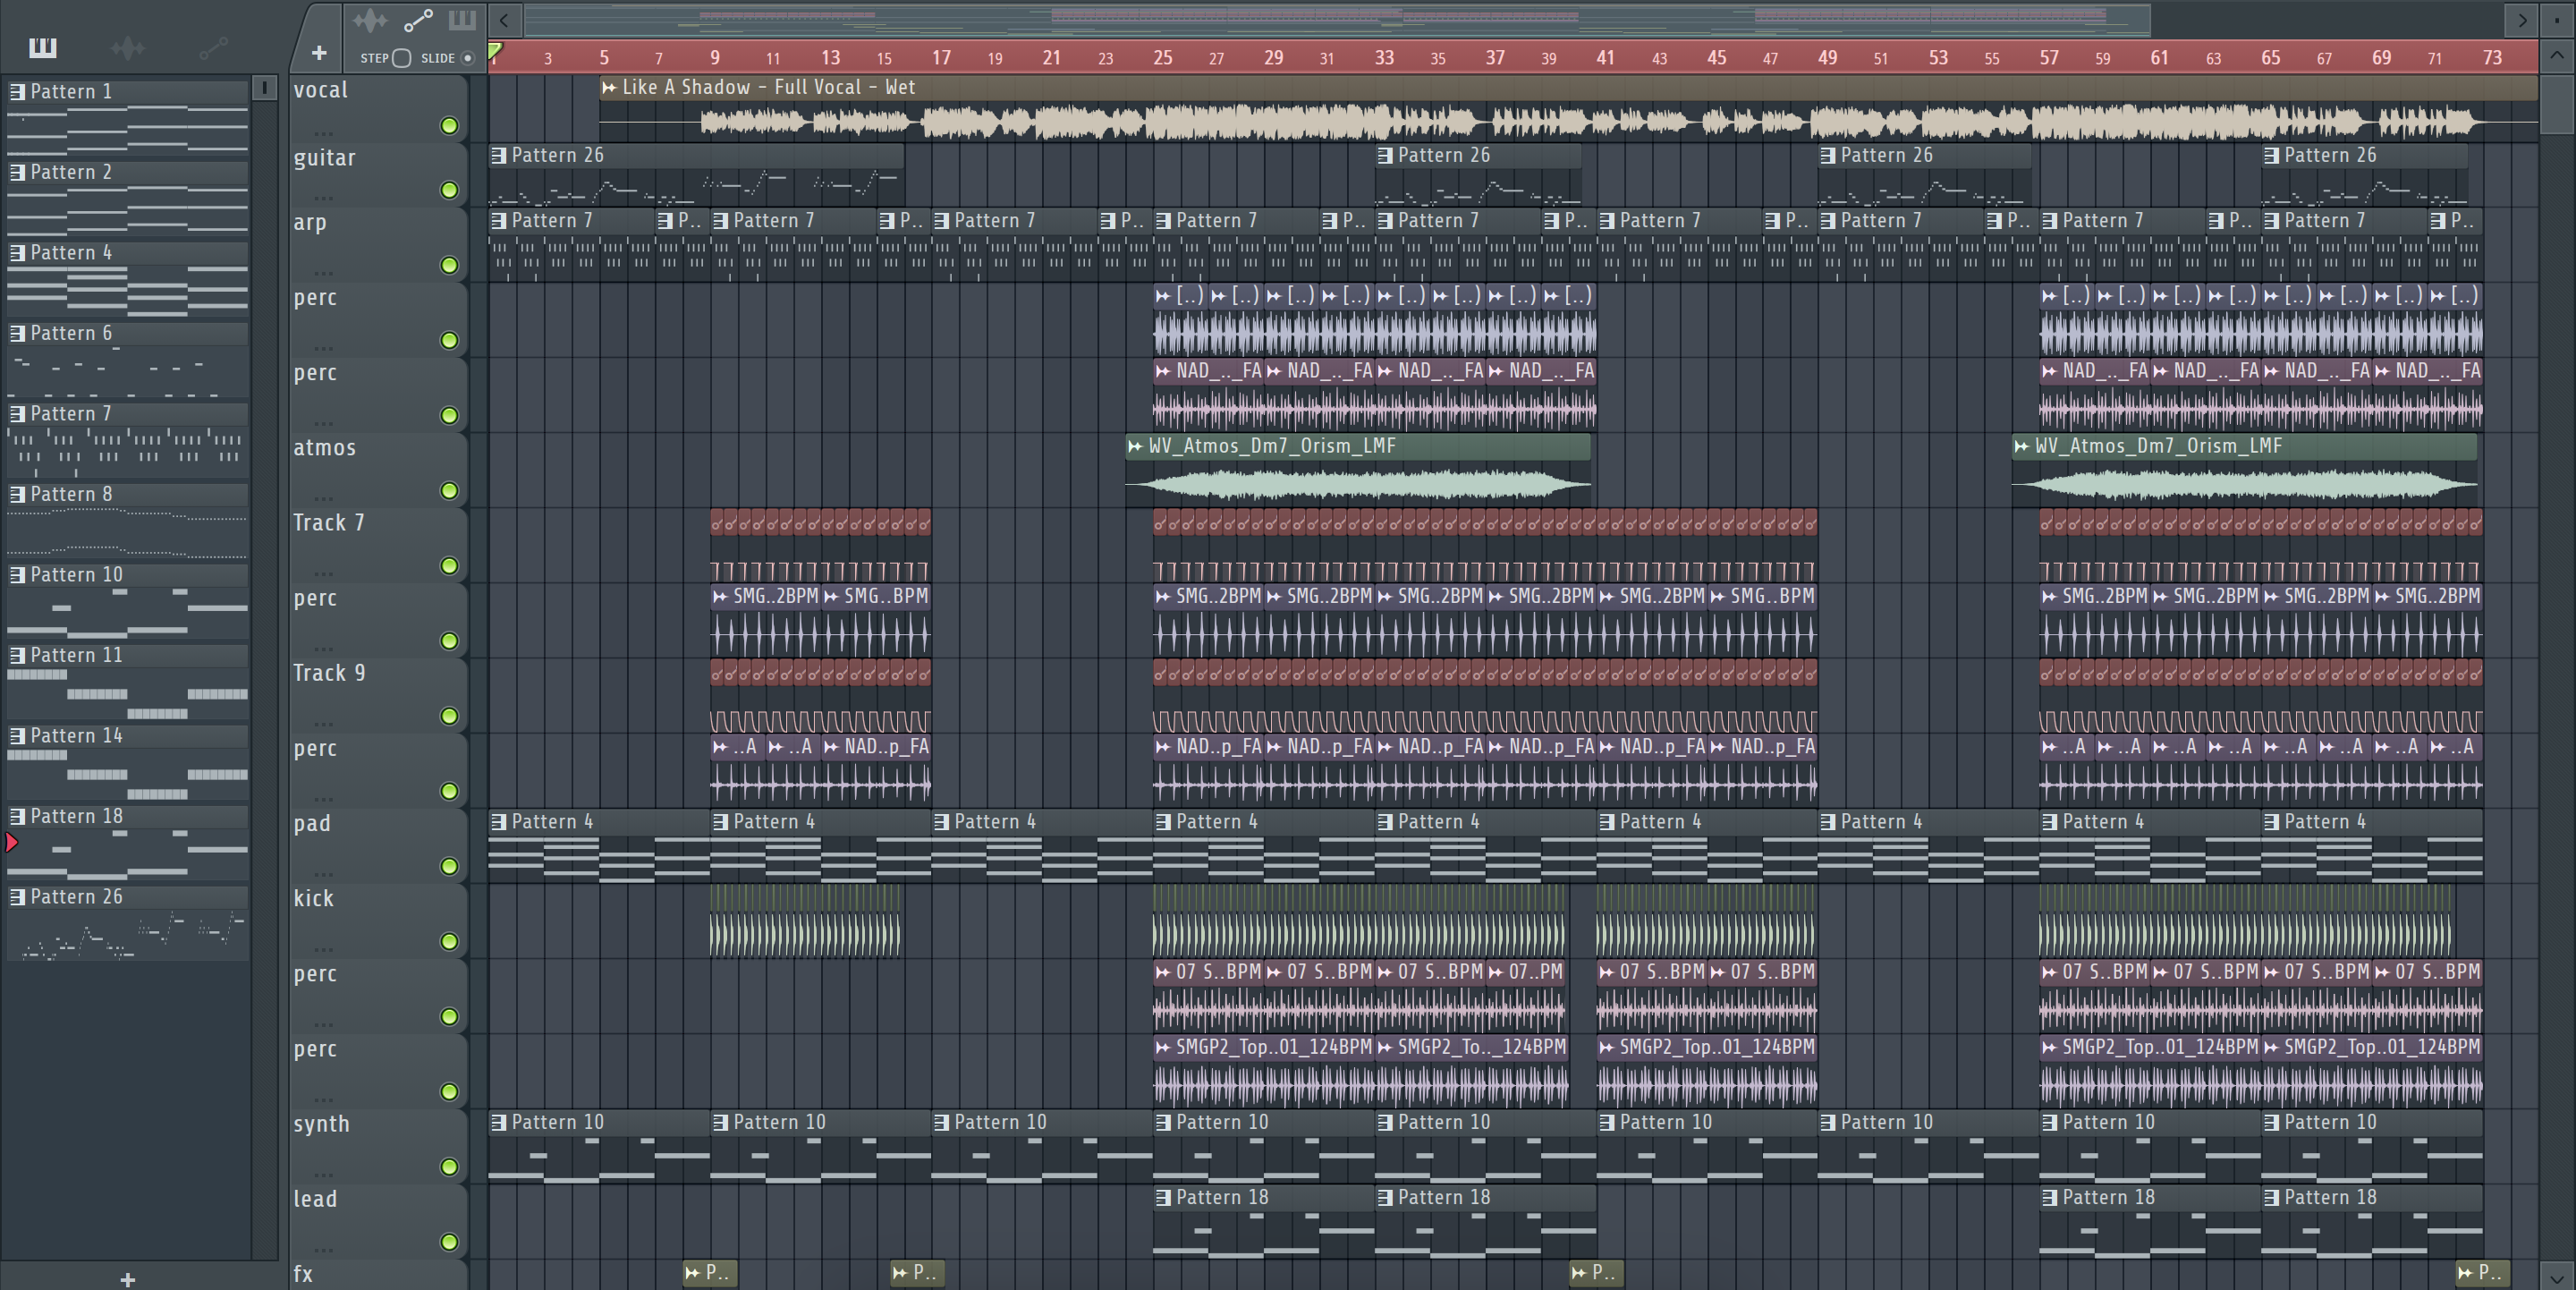The height and width of the screenshot is (1290, 2576).
Task: Open menu of first SMGP2_Top..01_124BPM clip
Action: click(x=1163, y=1048)
